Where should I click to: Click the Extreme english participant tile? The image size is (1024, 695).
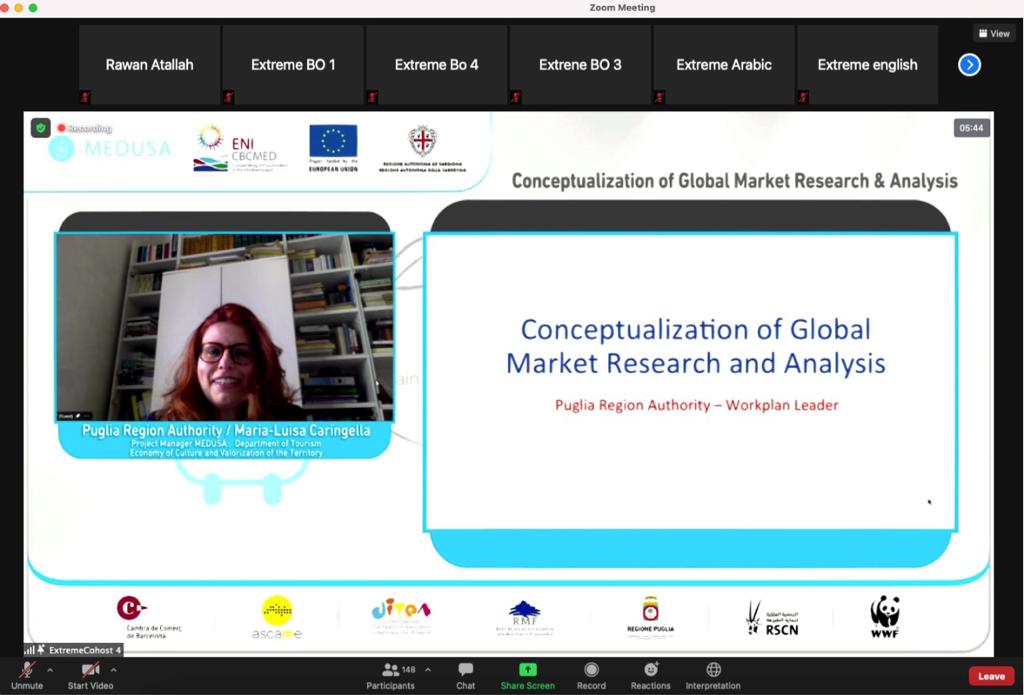(867, 65)
